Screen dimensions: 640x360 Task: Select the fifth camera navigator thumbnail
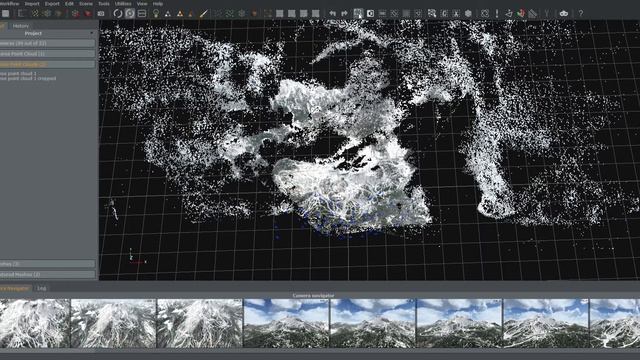(373, 323)
